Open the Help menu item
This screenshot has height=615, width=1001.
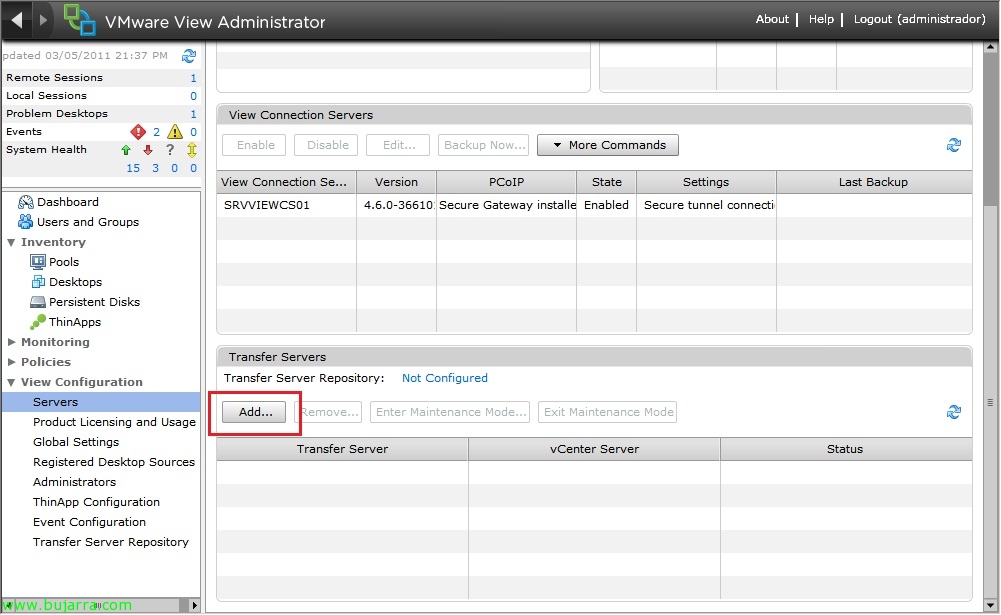[821, 19]
